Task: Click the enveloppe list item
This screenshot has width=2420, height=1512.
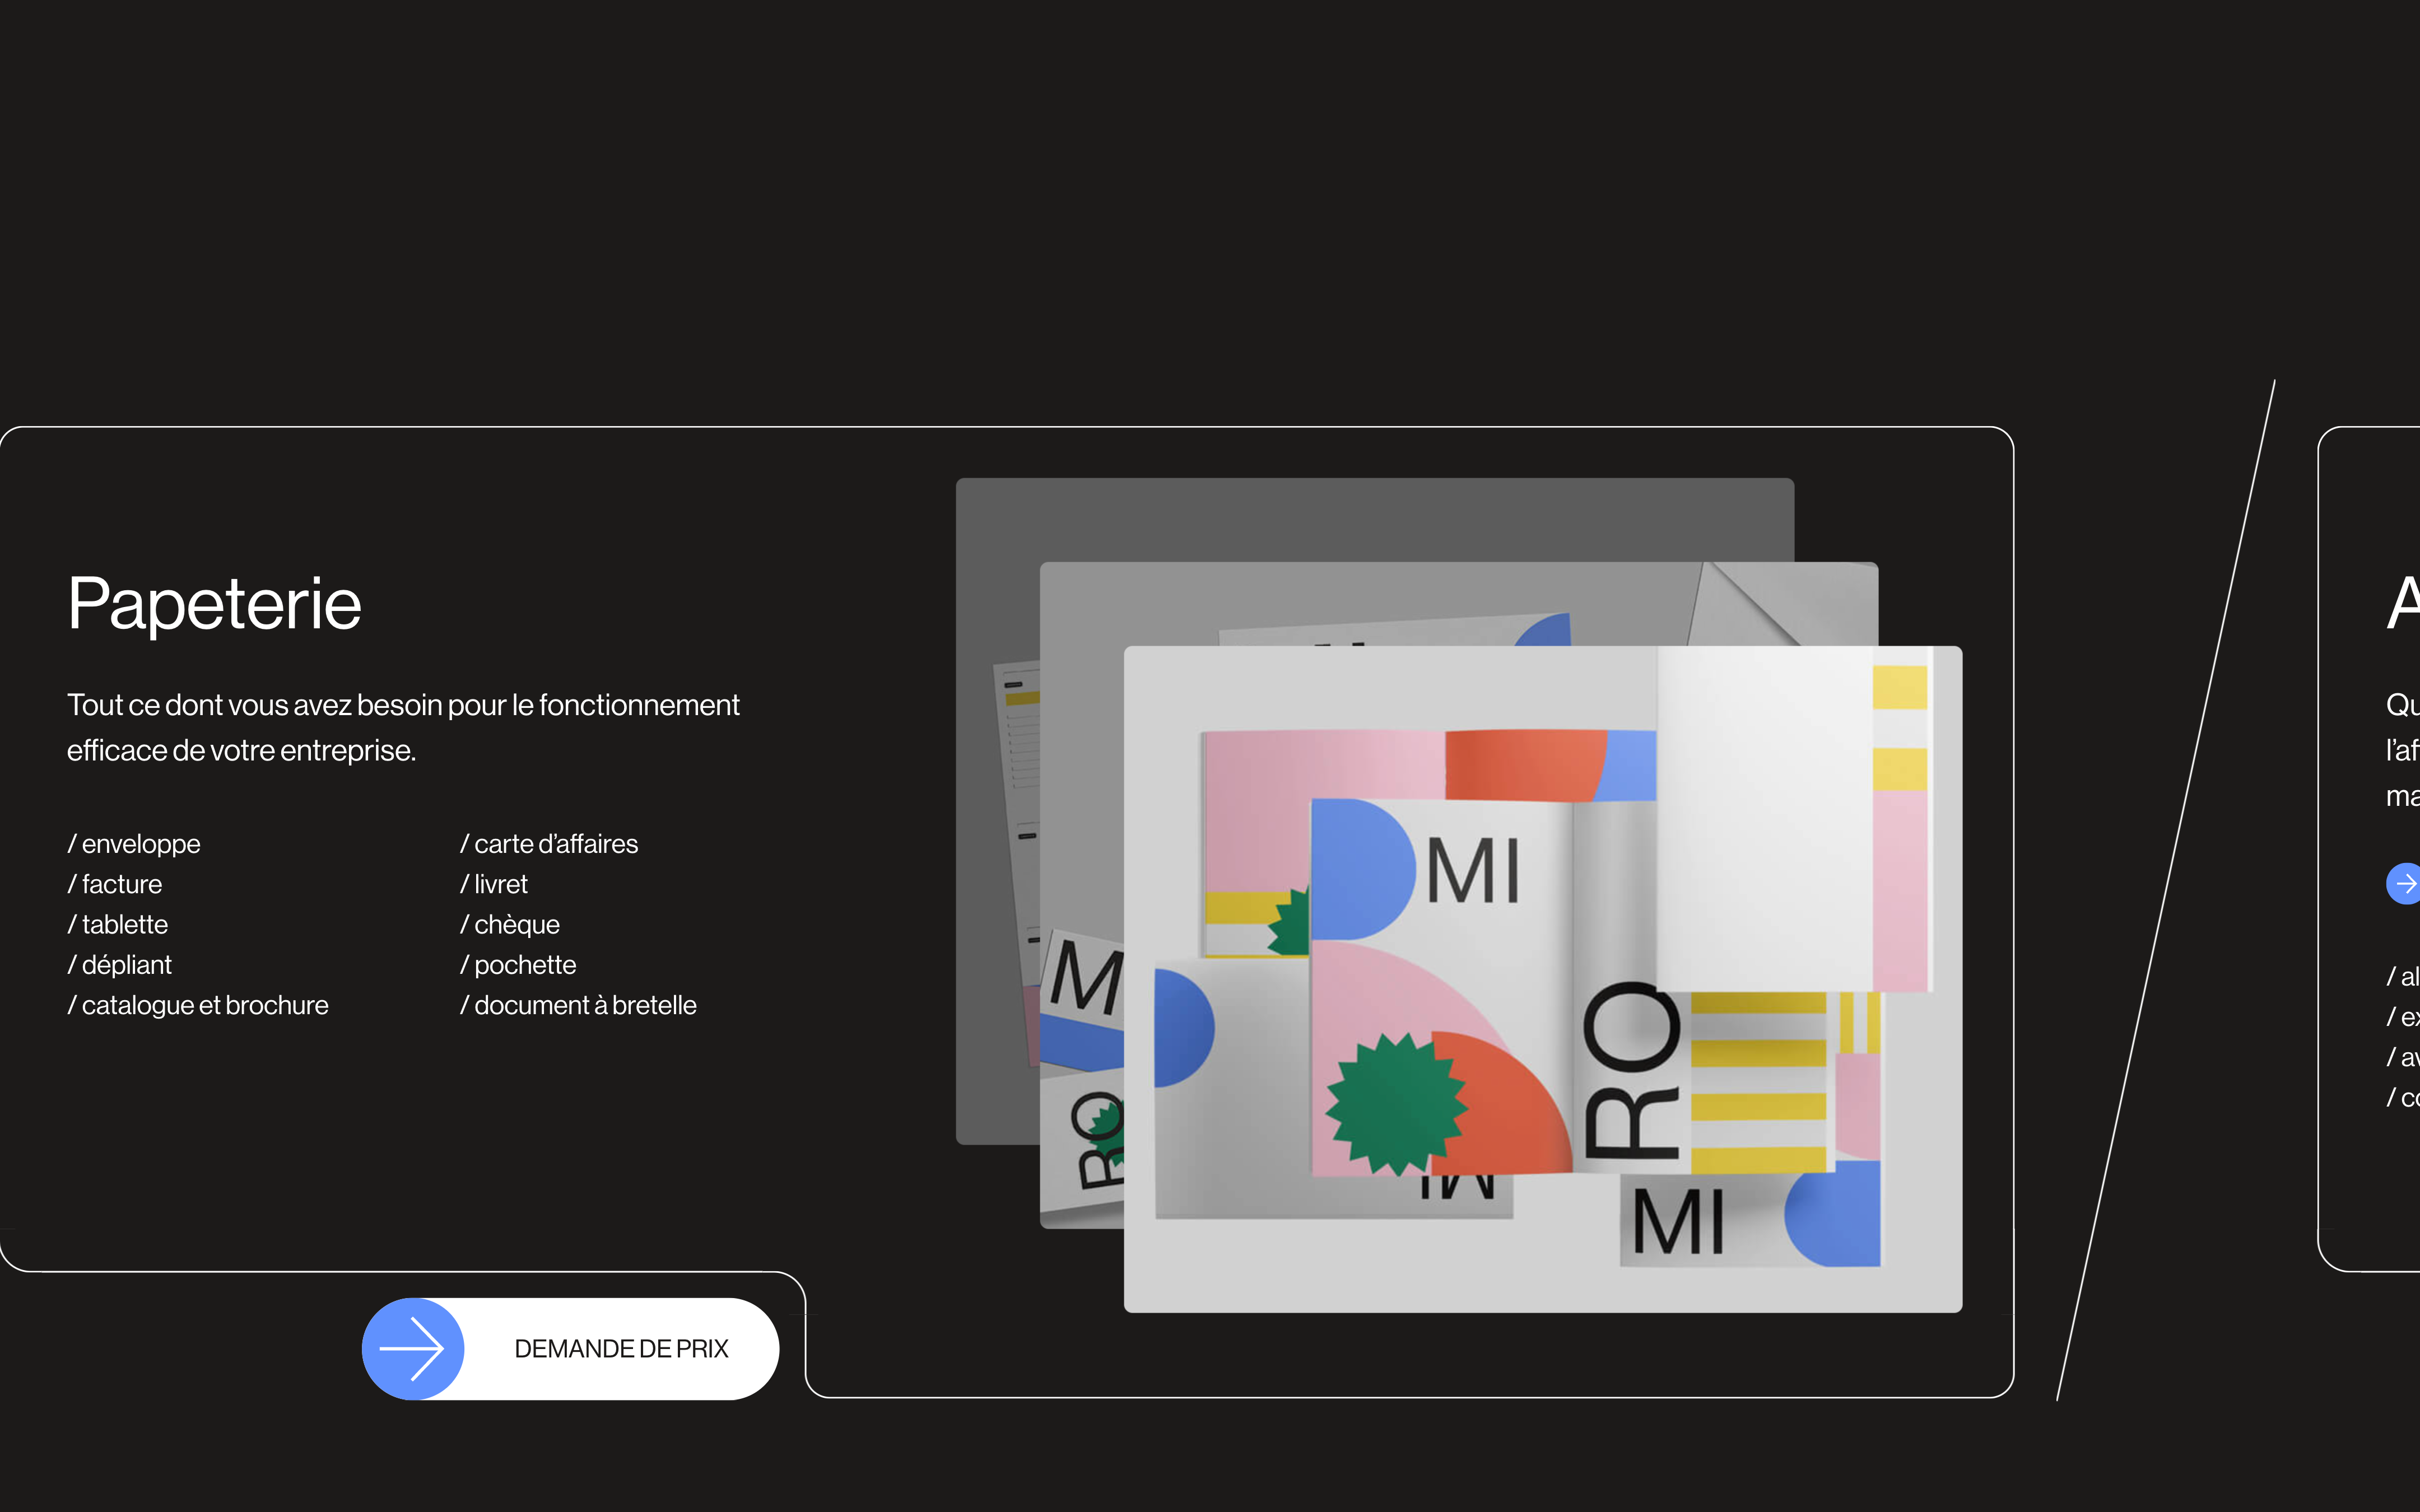Action: tap(134, 844)
